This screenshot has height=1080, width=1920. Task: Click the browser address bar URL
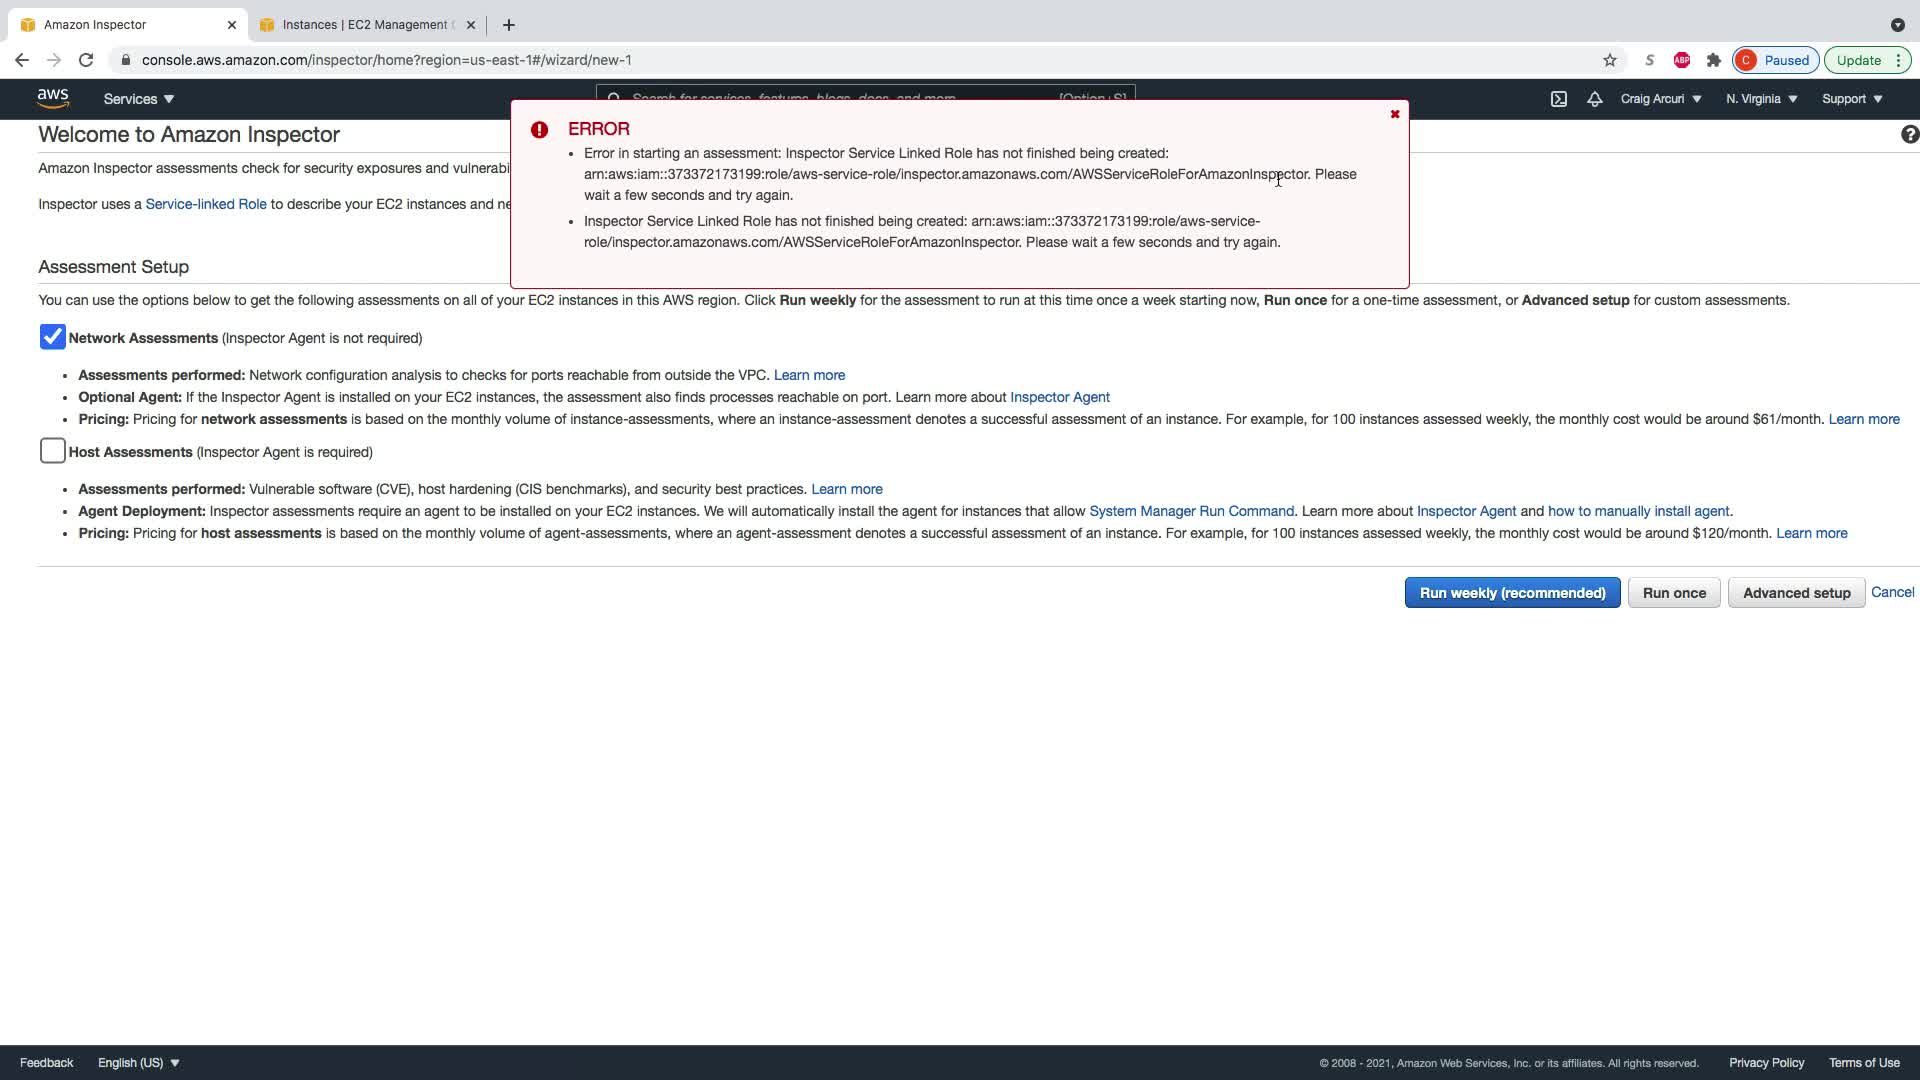click(386, 60)
